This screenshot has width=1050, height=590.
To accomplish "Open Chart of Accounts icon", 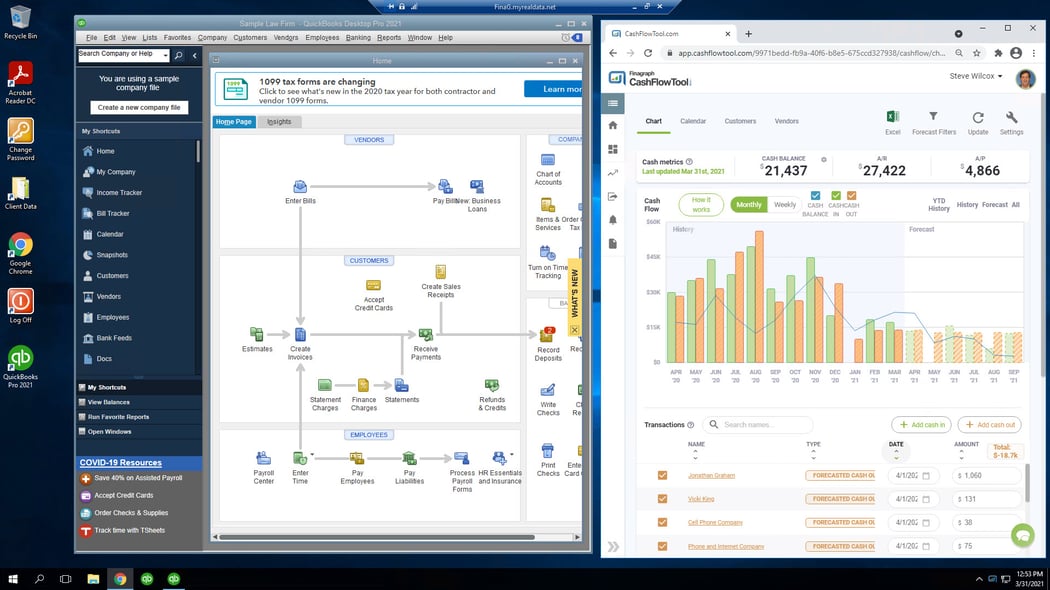I will [x=548, y=159].
